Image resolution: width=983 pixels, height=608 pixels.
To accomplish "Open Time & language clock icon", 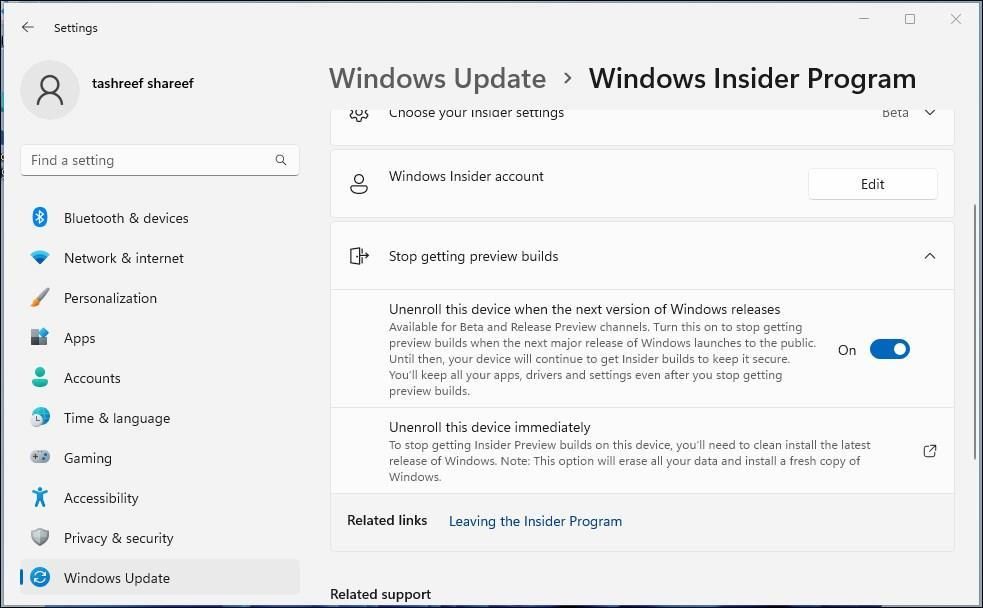I will [40, 418].
